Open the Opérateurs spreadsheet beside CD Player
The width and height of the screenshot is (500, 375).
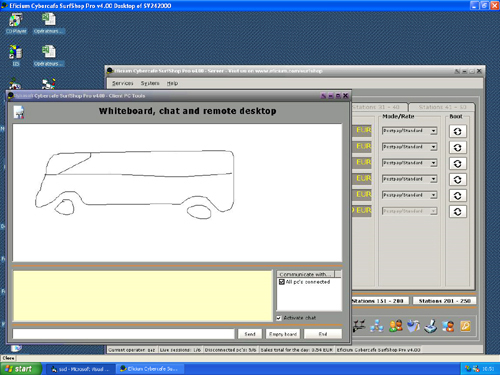pyautogui.click(x=49, y=23)
